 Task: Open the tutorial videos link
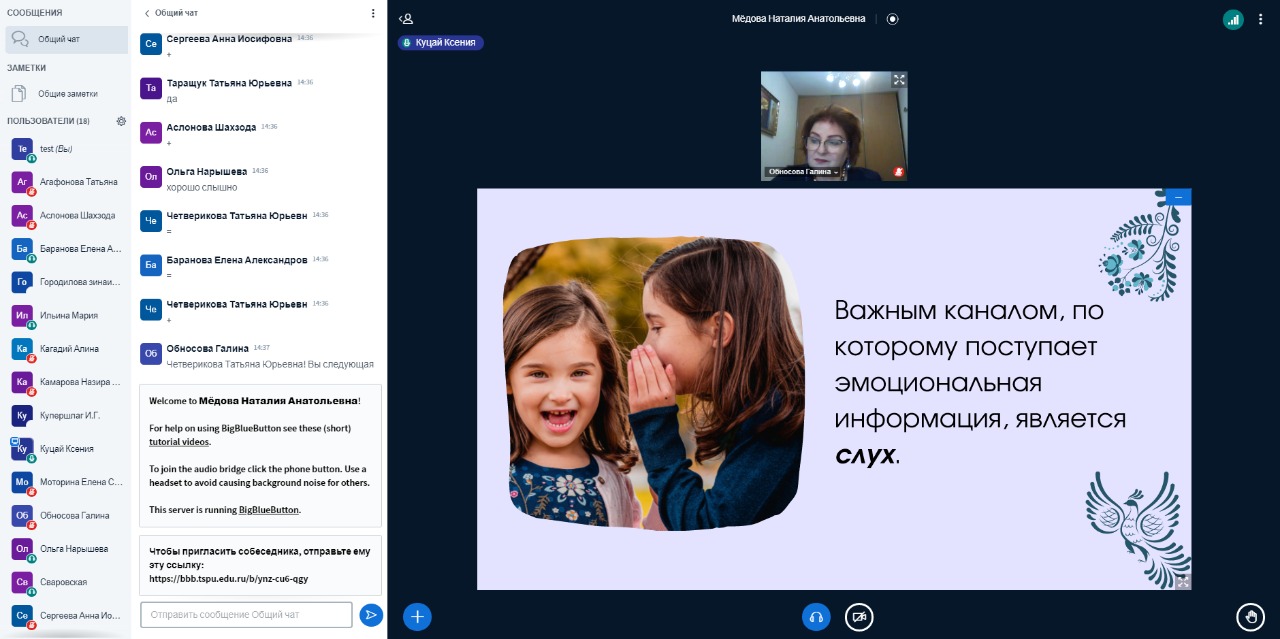click(x=179, y=441)
